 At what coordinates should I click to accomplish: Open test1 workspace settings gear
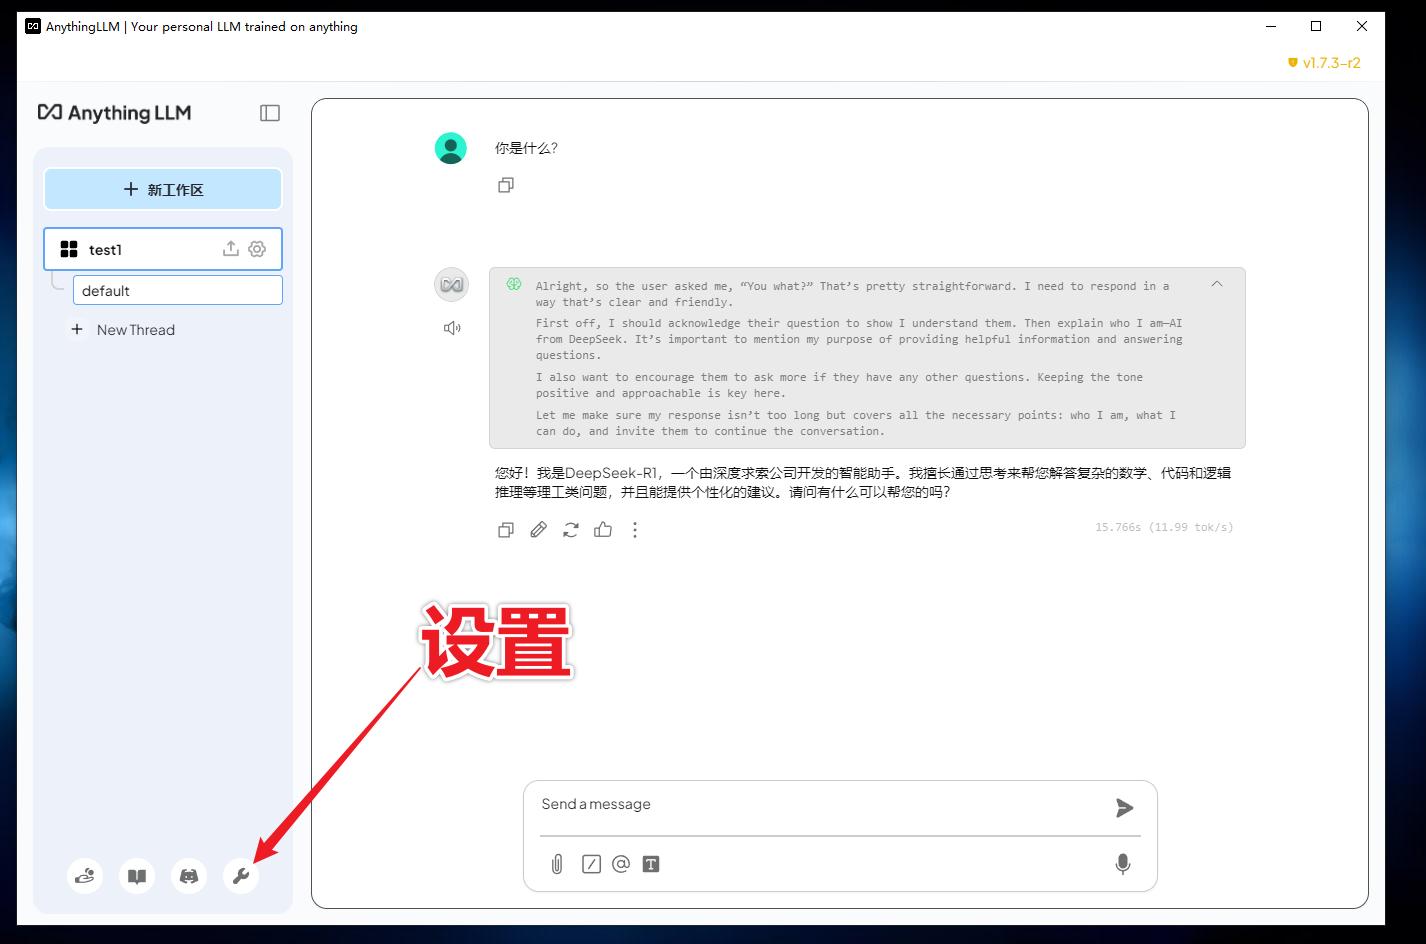click(x=257, y=249)
